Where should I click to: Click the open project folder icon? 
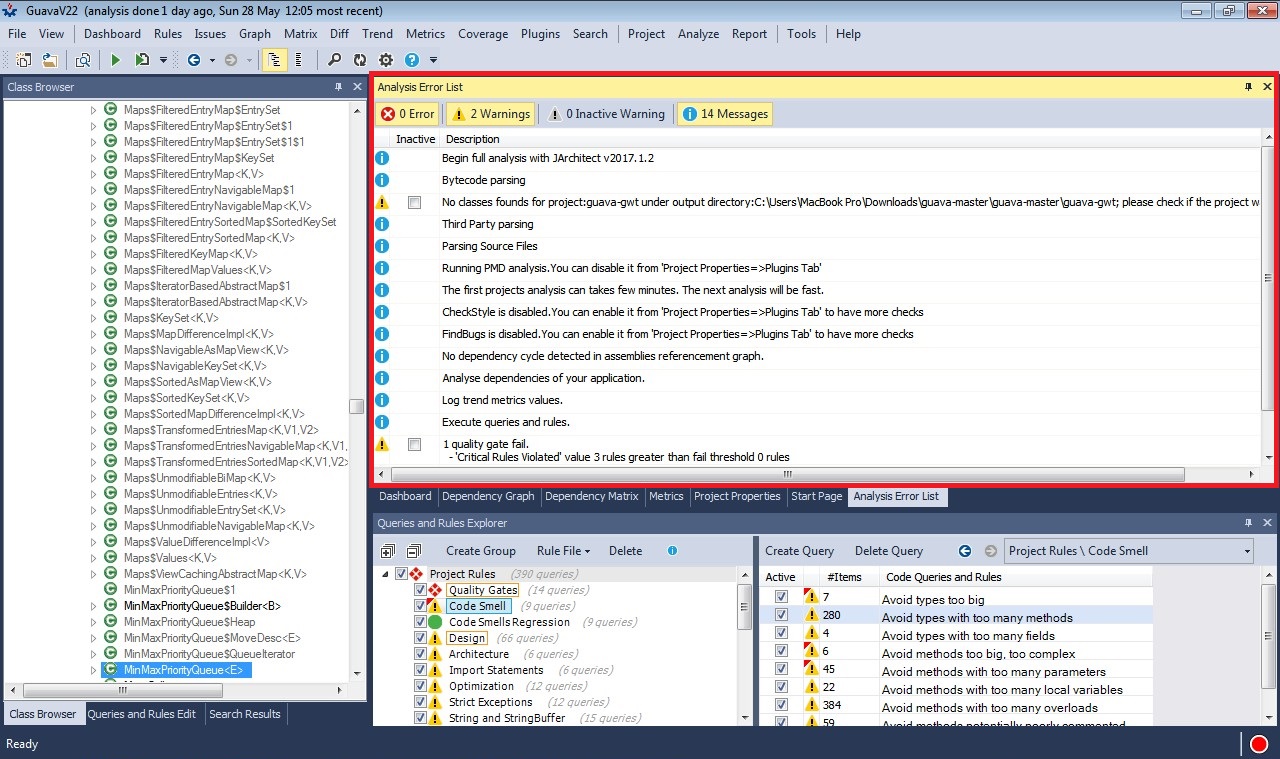(48, 60)
